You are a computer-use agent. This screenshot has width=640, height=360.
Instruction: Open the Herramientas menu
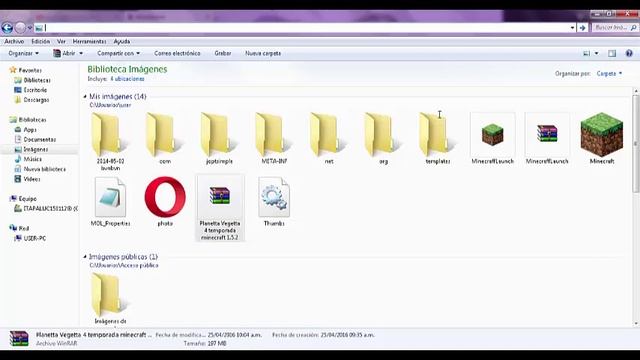coord(89,41)
